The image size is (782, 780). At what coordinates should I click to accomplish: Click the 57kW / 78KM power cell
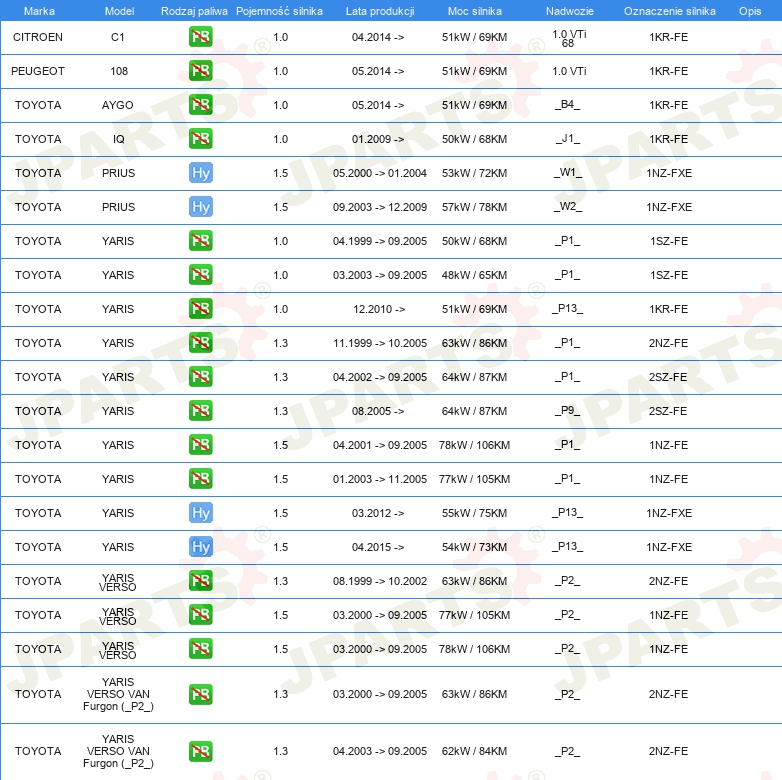(474, 207)
